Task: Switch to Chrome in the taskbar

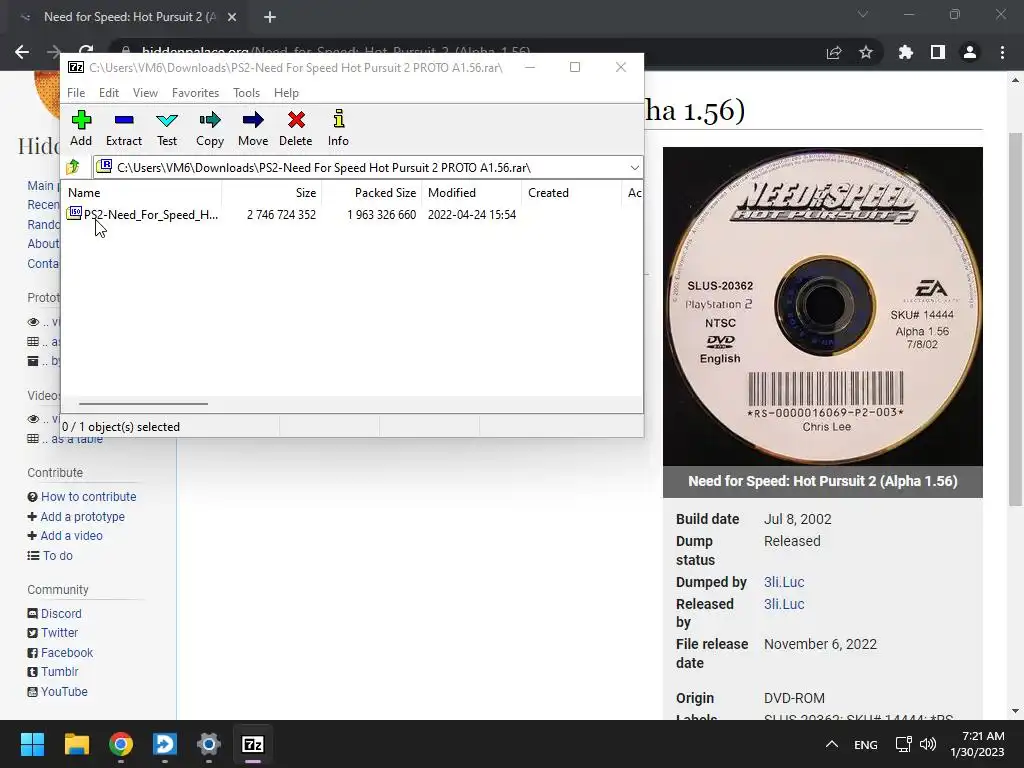Action: click(121, 744)
